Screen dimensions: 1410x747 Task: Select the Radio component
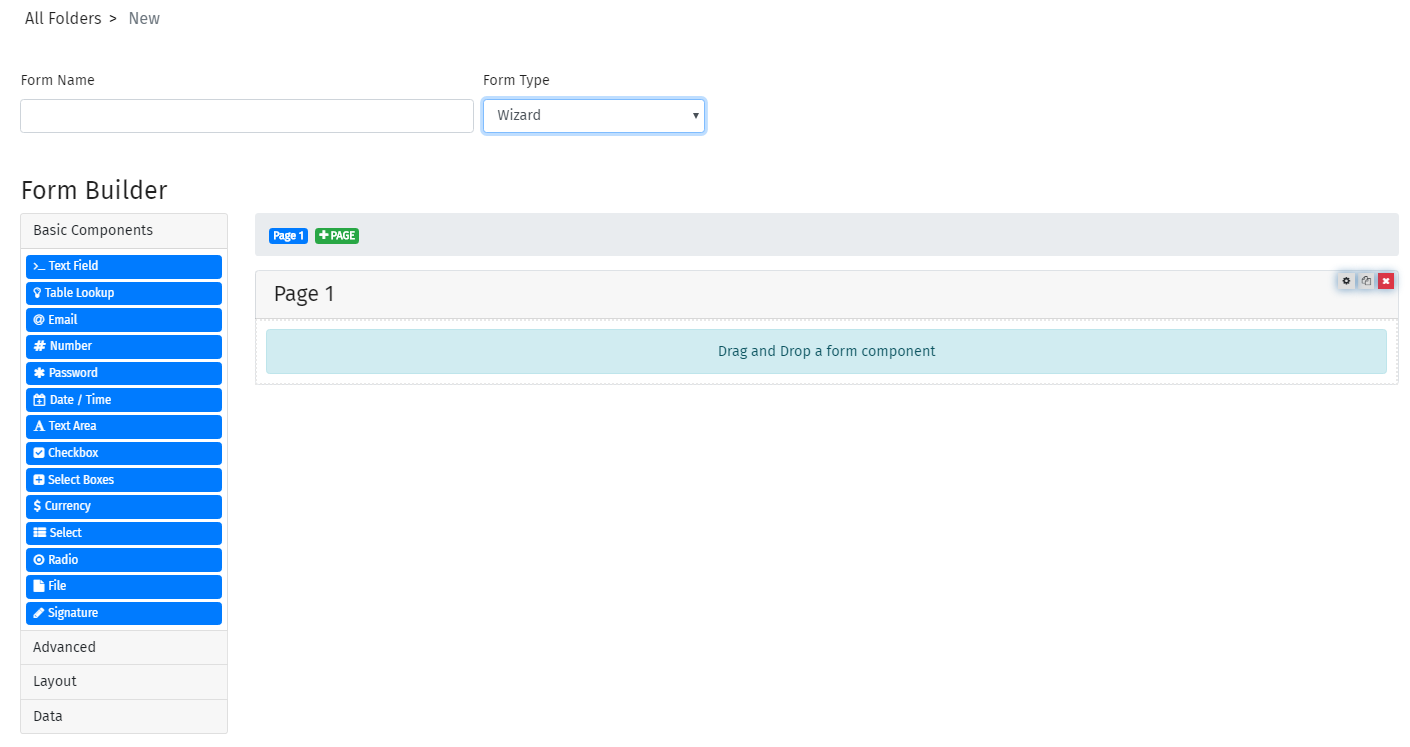pos(123,559)
